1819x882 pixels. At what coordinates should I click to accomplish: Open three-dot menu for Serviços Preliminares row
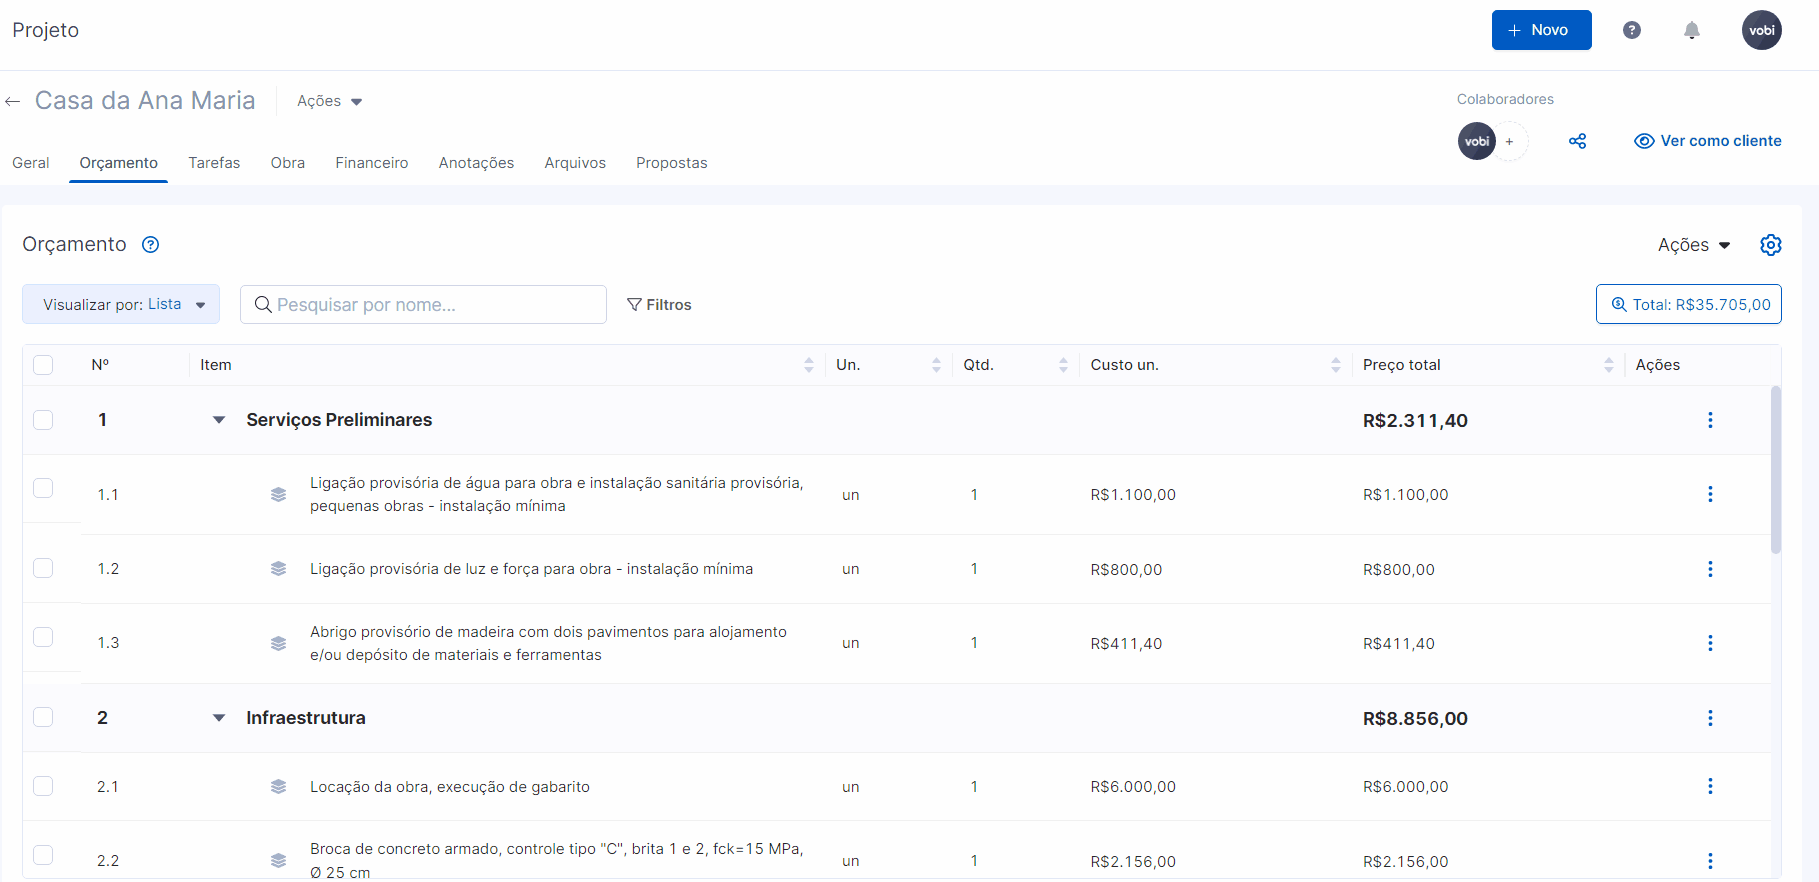pos(1709,420)
